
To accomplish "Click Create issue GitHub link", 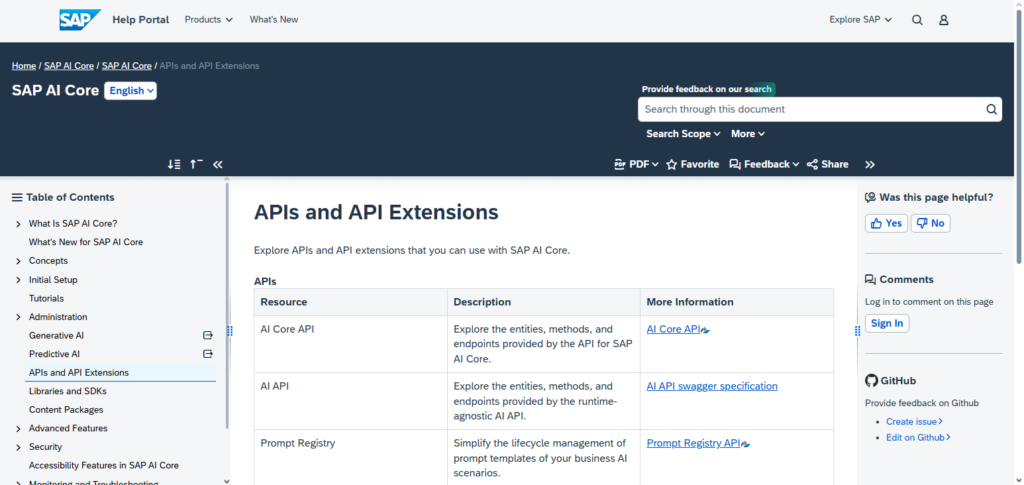I will click(x=914, y=422).
